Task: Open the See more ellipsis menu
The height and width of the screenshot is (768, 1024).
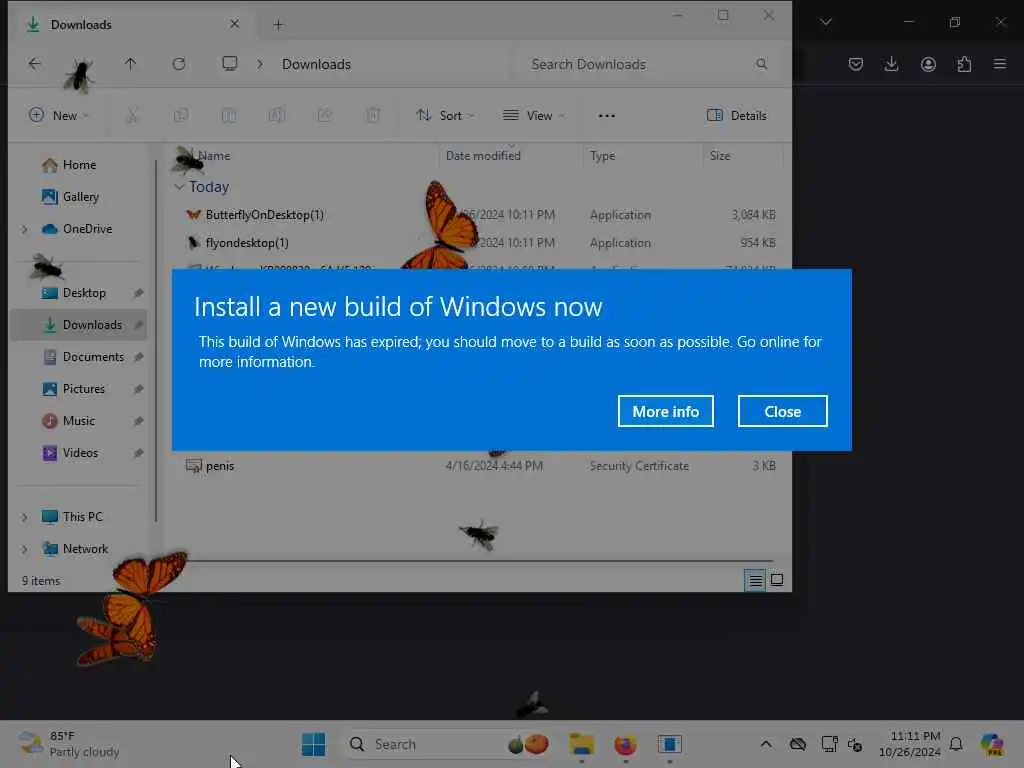Action: pos(607,116)
